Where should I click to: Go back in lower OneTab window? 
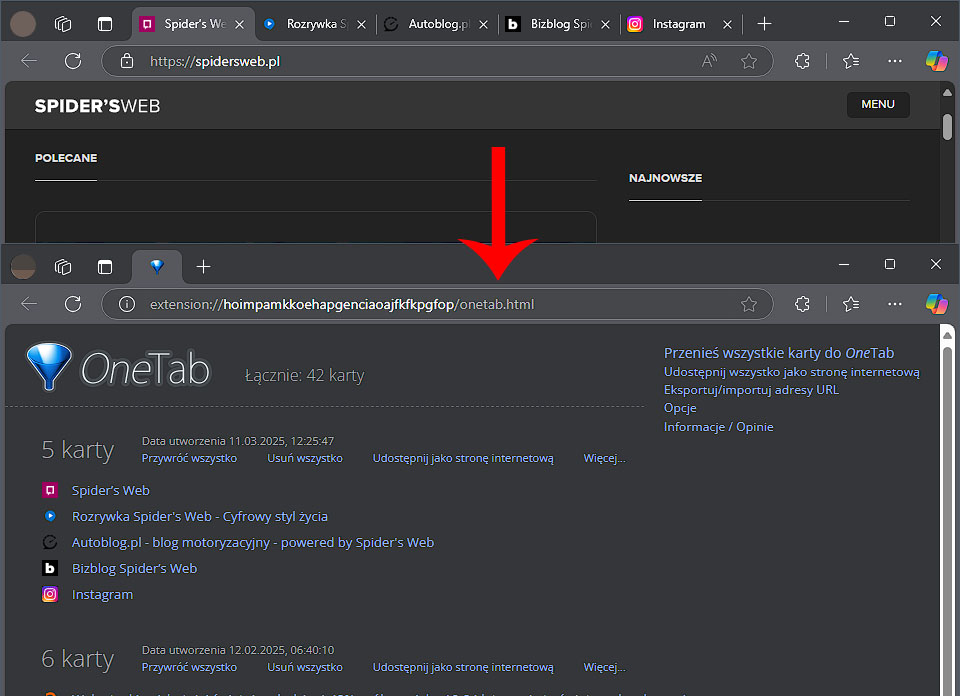(29, 304)
